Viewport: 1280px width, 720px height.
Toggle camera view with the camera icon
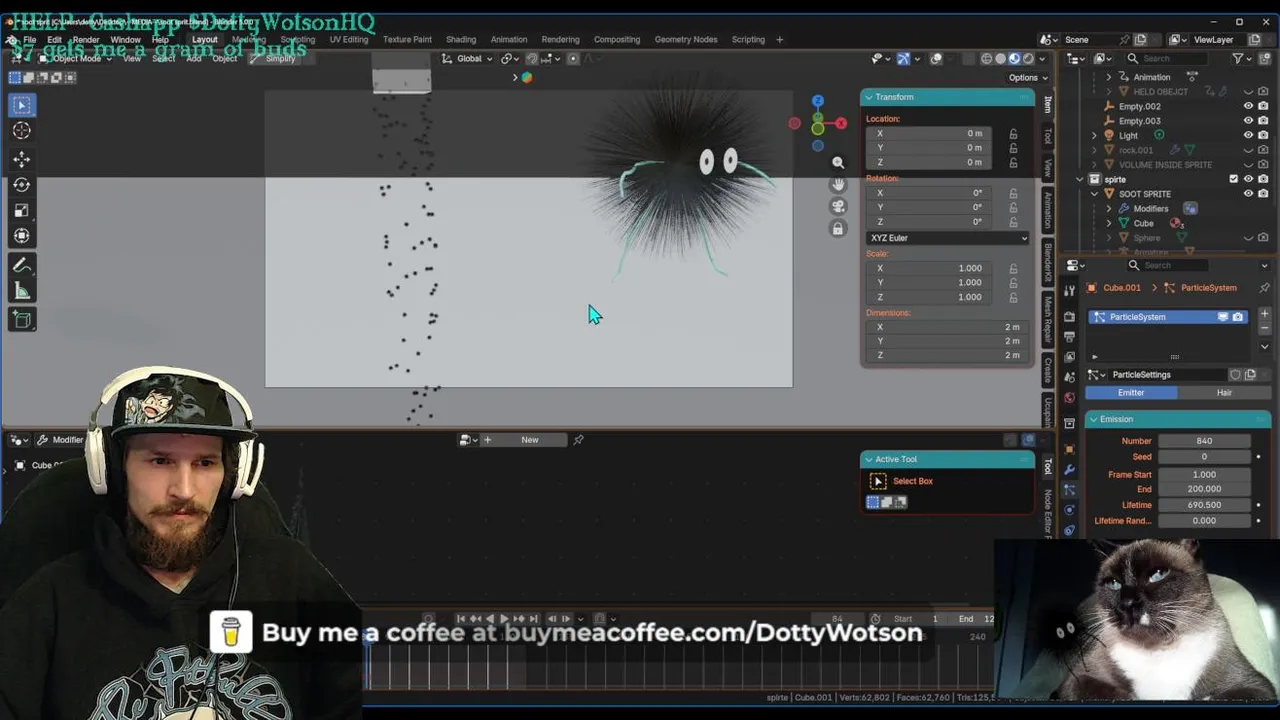point(838,206)
